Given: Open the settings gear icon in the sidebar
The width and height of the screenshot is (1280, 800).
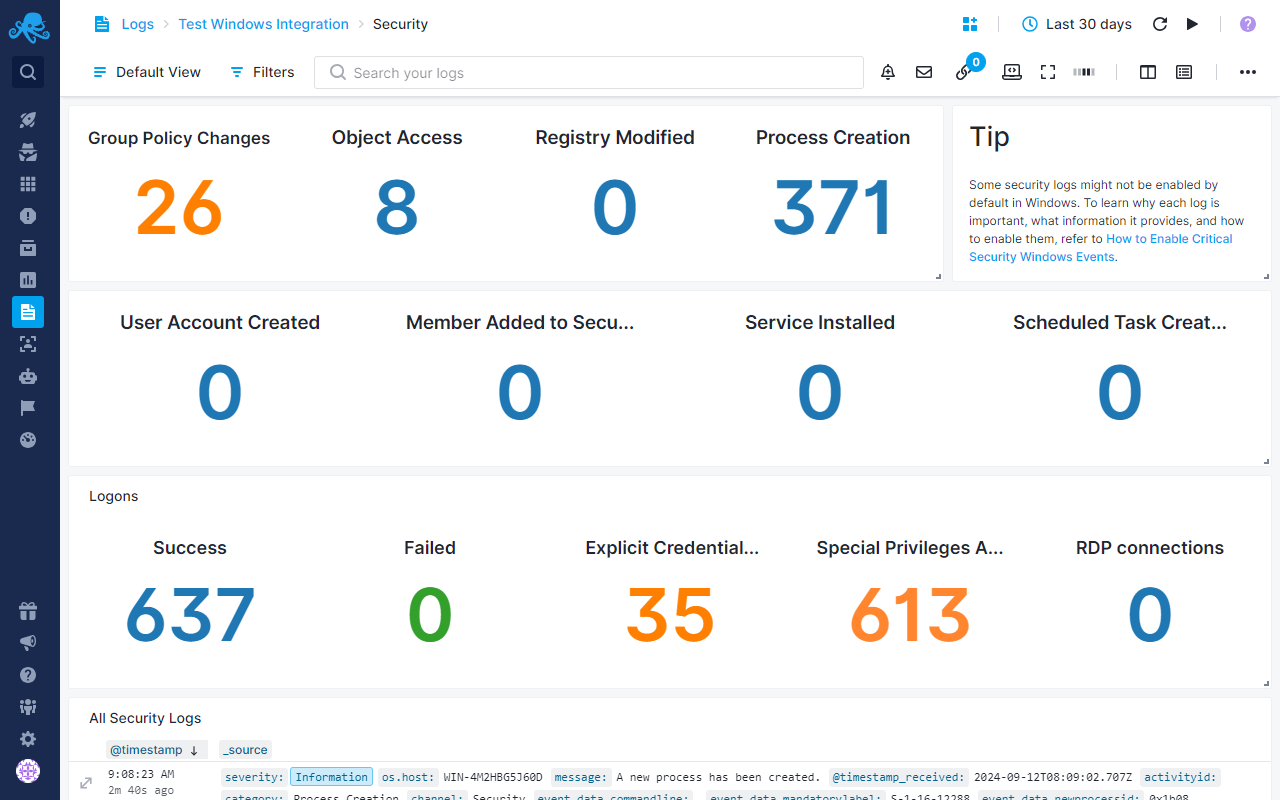Looking at the screenshot, I should (x=28, y=739).
